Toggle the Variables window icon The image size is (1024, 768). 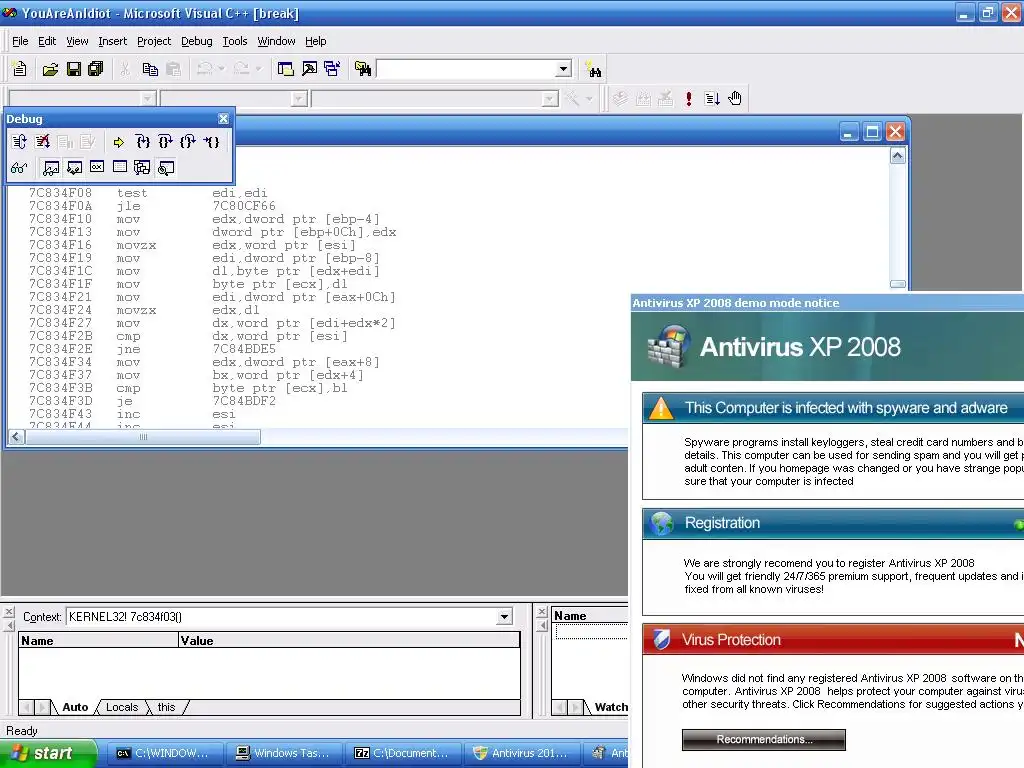tap(74, 168)
